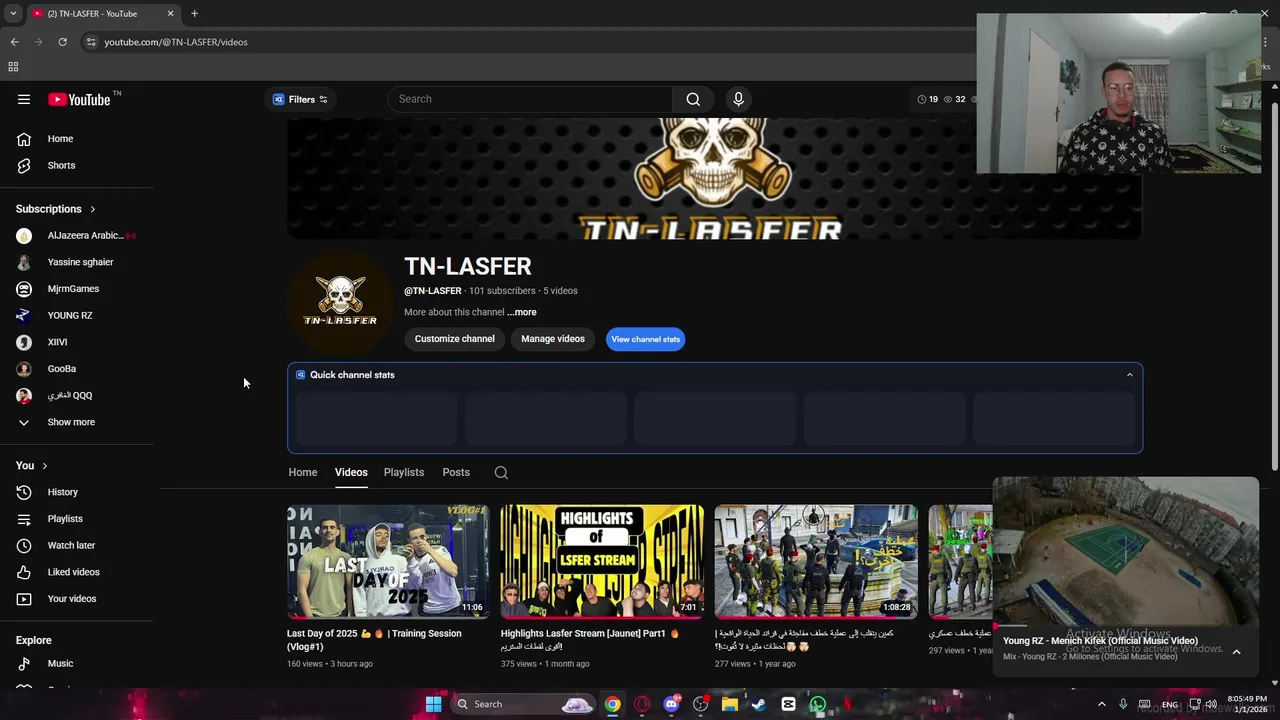Open the 1:08:28 long video thumbnail

click(x=816, y=561)
